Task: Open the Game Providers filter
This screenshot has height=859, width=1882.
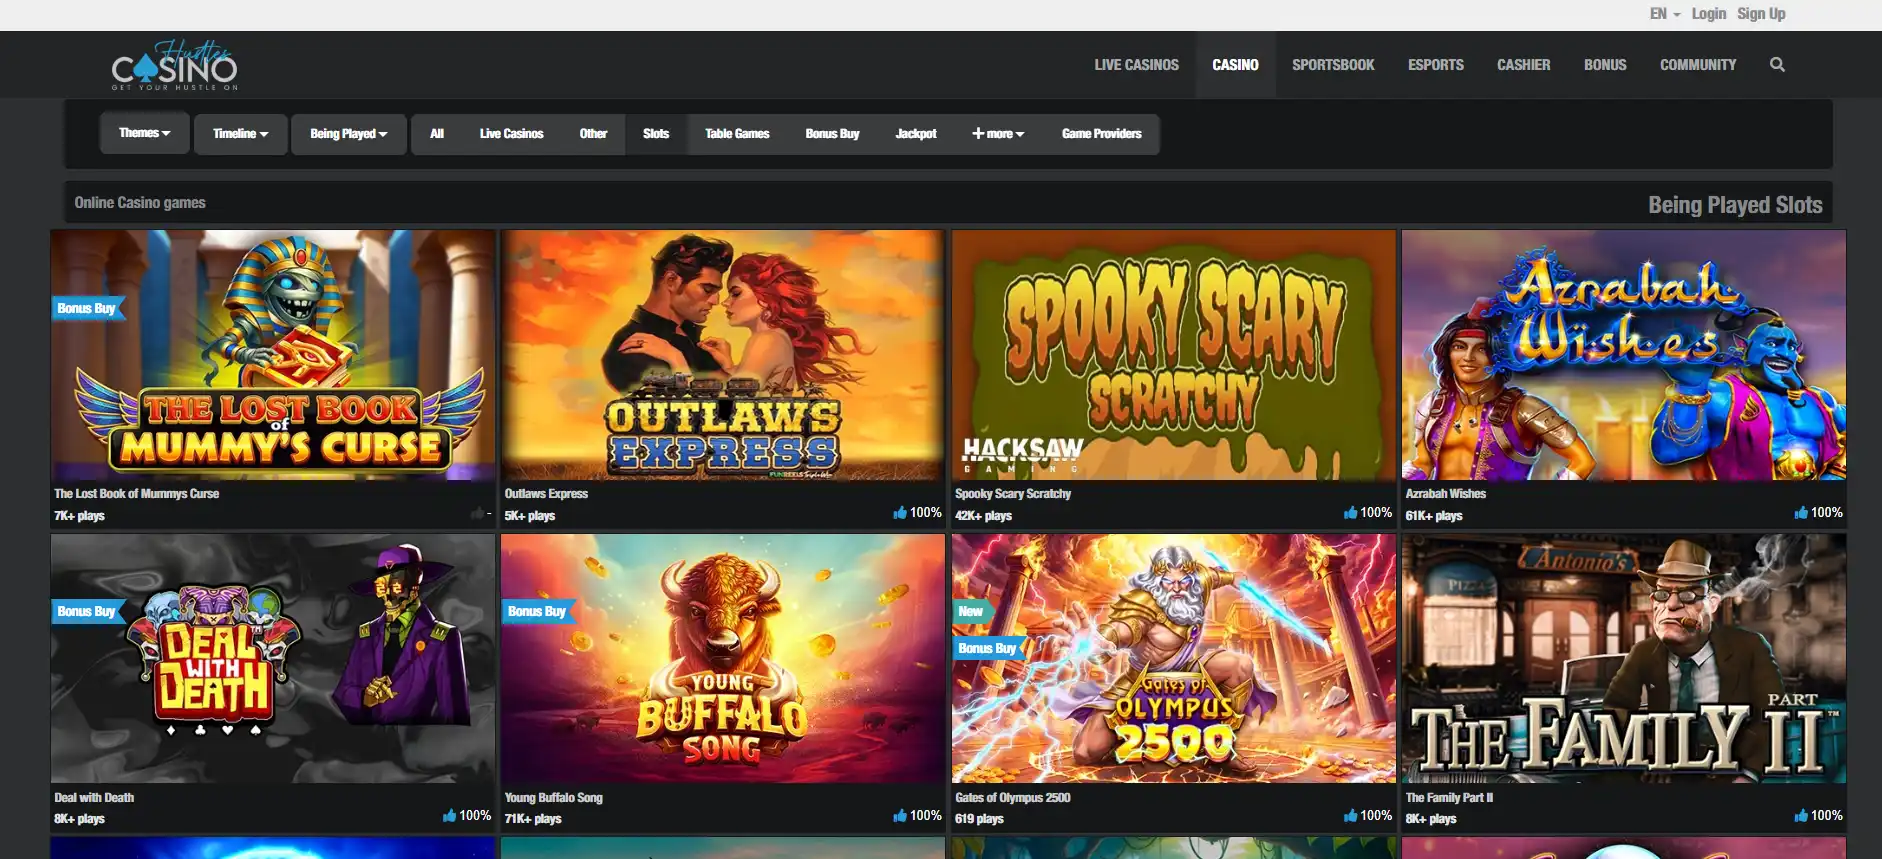Action: pyautogui.click(x=1101, y=133)
